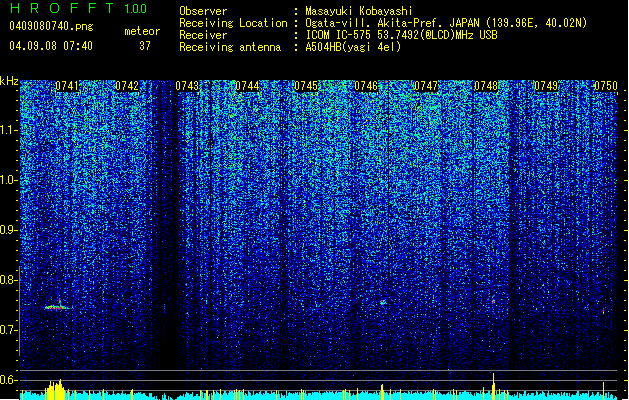This screenshot has width=629, height=400.
Task: Click the kHz axis unit label
Action: coord(9,81)
